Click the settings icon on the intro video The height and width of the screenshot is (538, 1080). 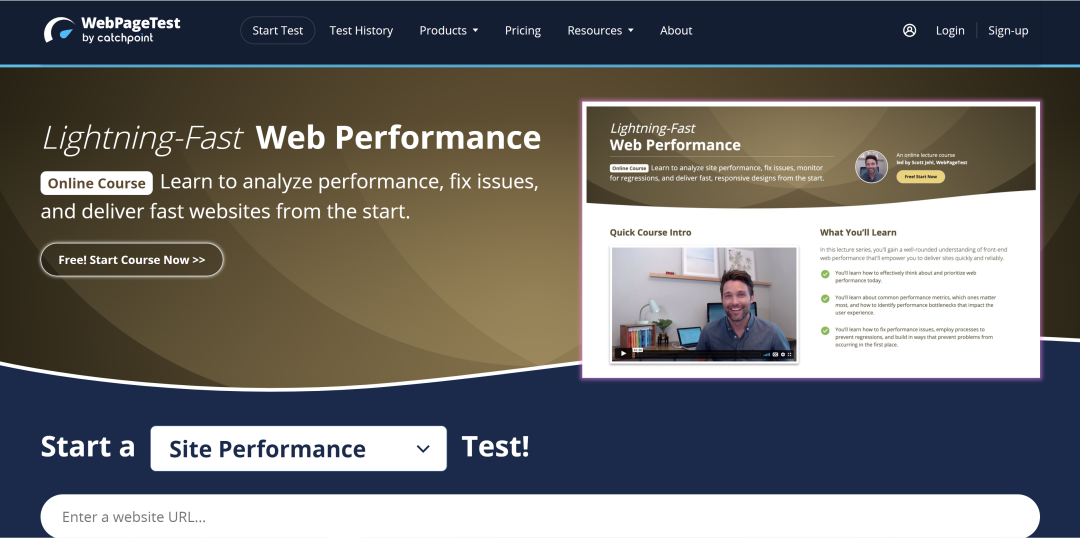(782, 354)
